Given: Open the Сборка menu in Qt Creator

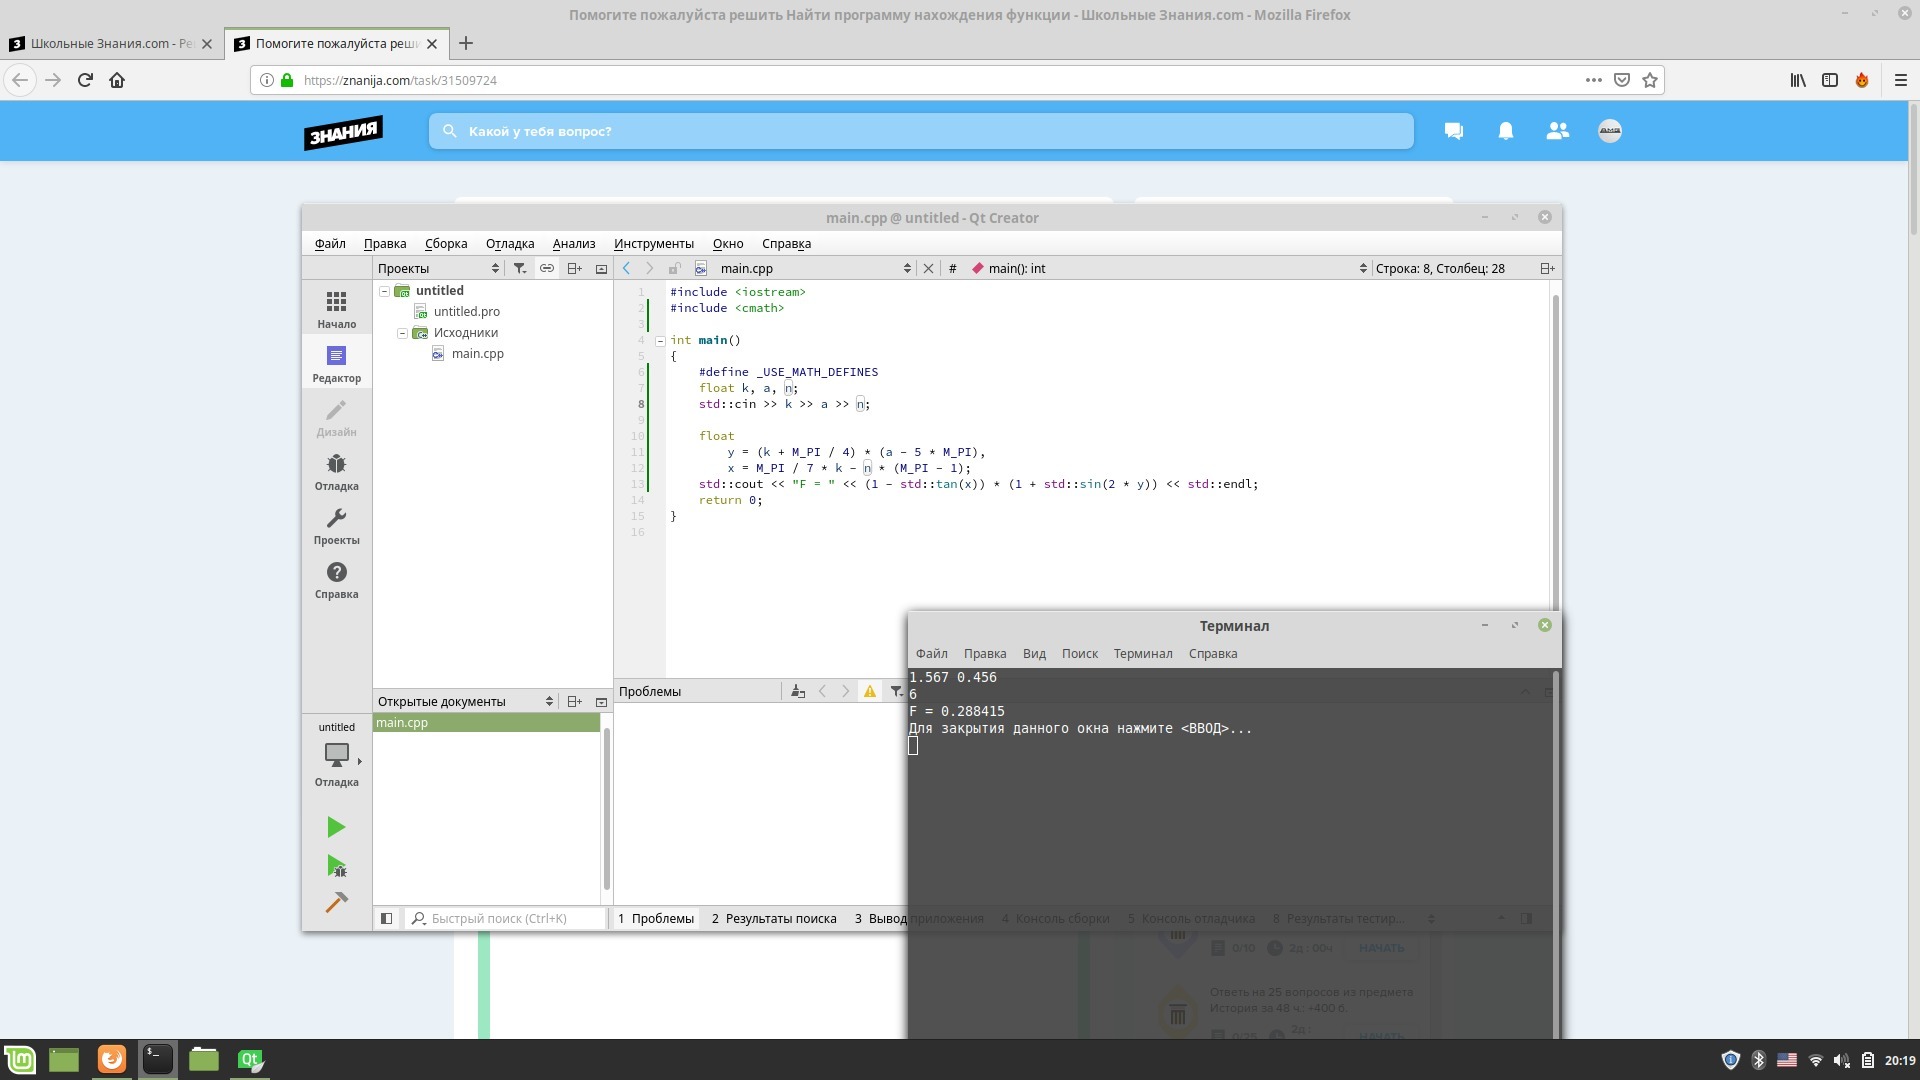Looking at the screenshot, I should [445, 243].
